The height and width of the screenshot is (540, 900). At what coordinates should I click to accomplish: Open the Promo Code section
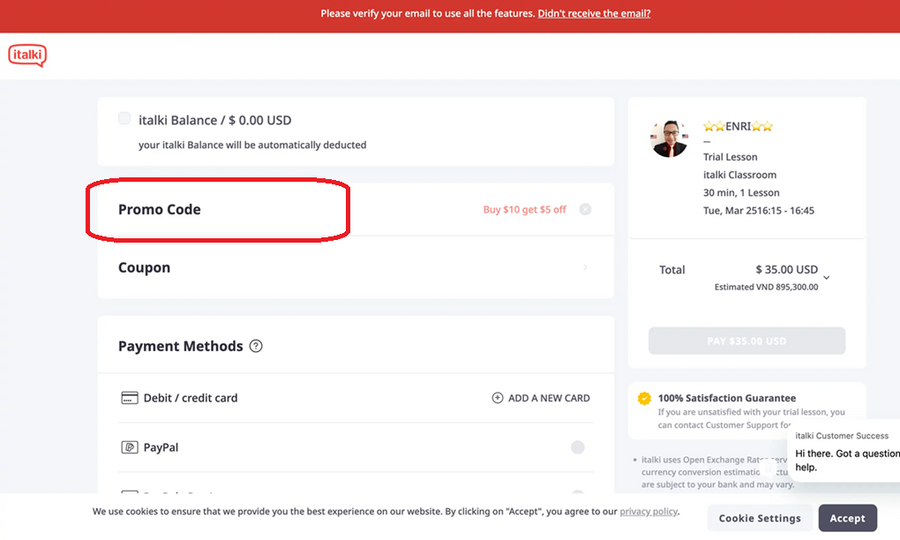coord(160,210)
